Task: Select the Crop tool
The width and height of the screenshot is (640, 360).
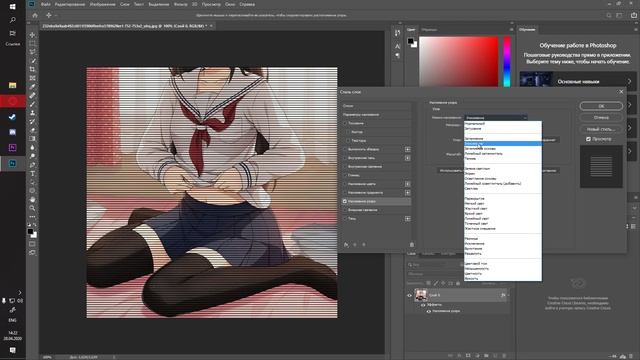Action: point(32,69)
